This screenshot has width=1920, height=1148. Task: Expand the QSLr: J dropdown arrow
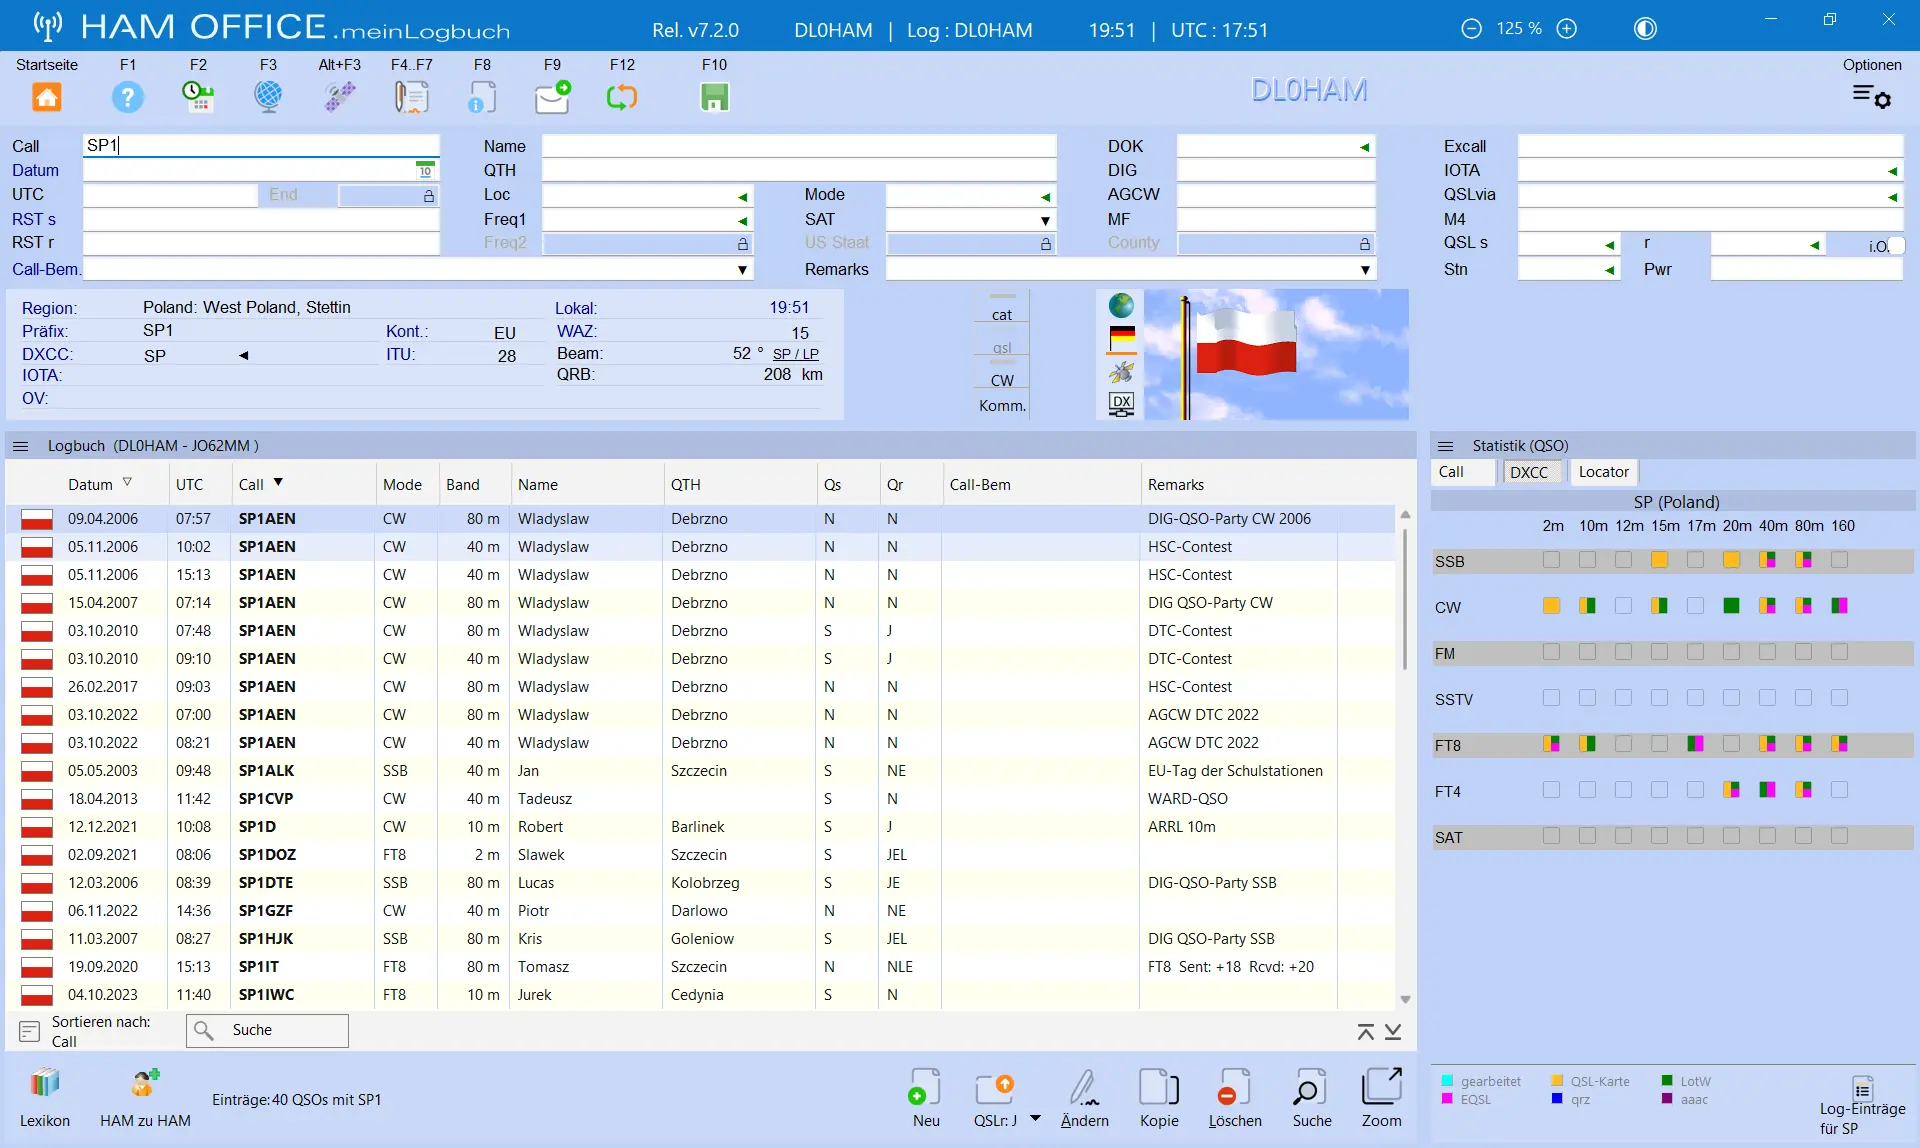tap(1035, 1119)
